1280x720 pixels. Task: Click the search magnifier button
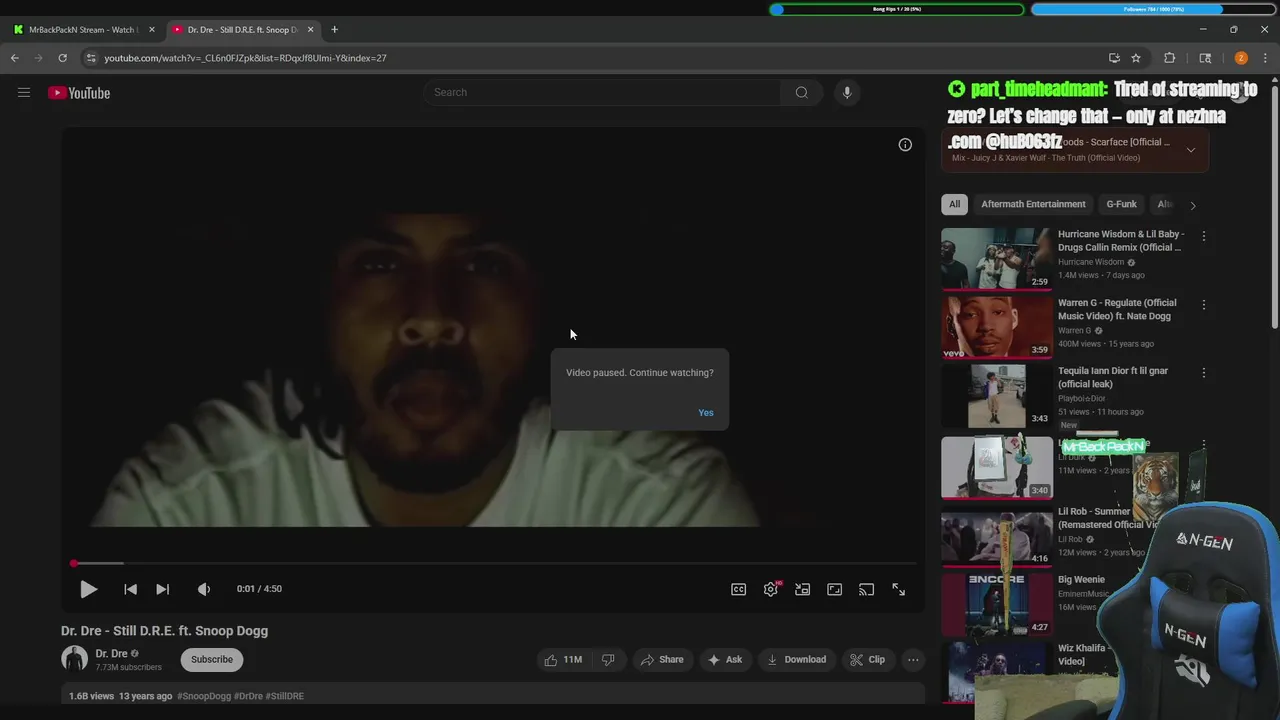tap(801, 92)
